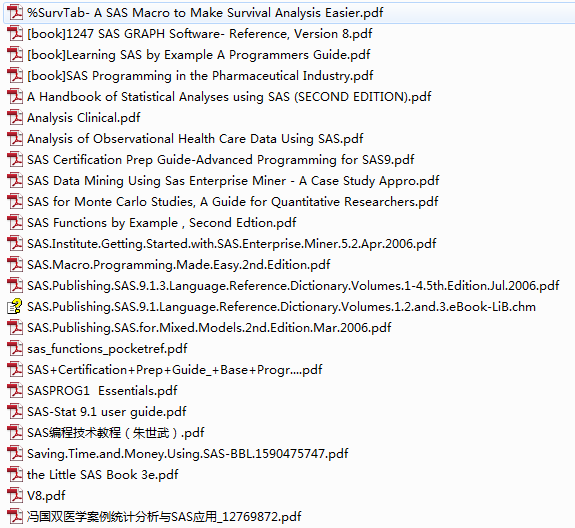Viewport: 575px width, 528px height.
Task: Select [book]1247 SAS GRAPH Software Reference file
Action: click(200, 34)
